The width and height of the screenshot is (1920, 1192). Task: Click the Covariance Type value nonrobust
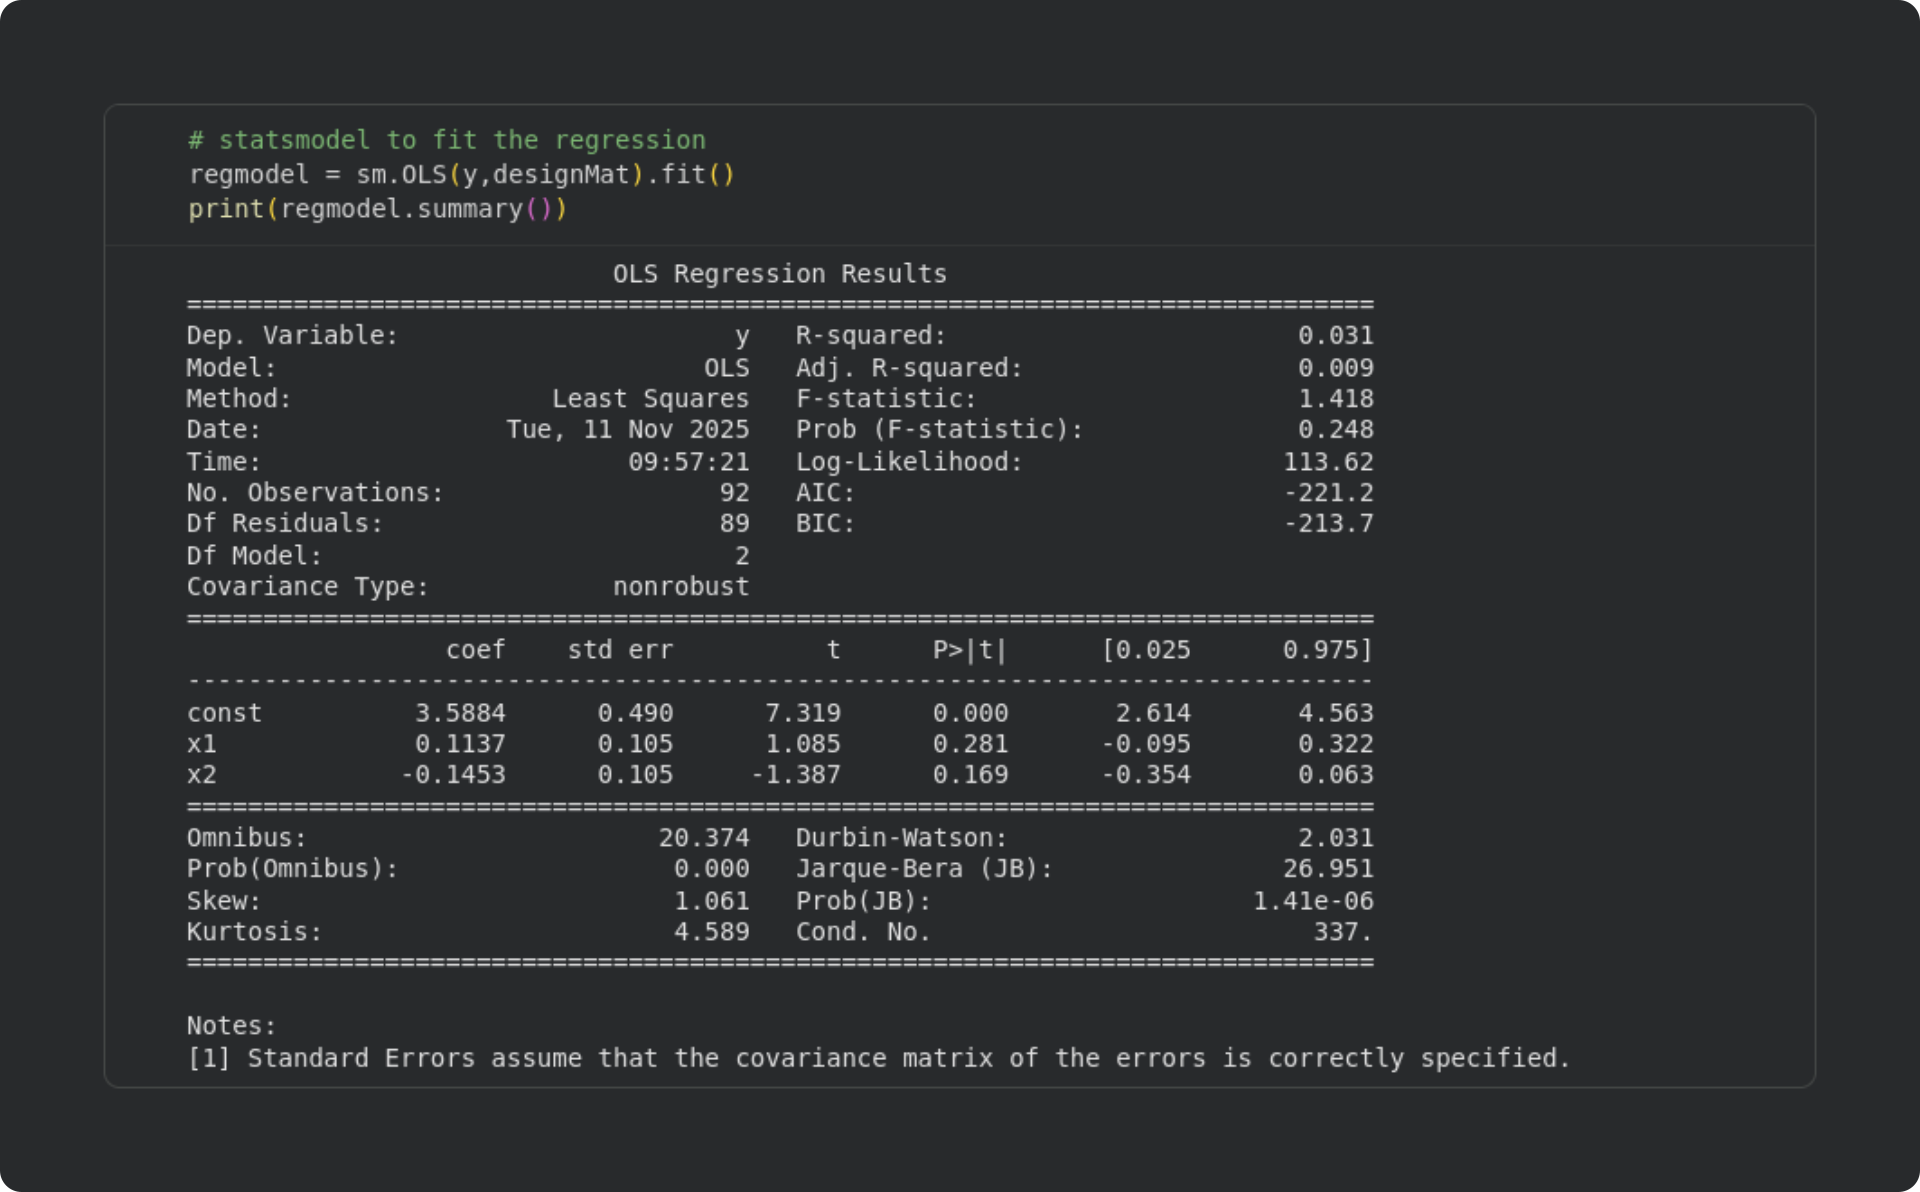click(680, 587)
